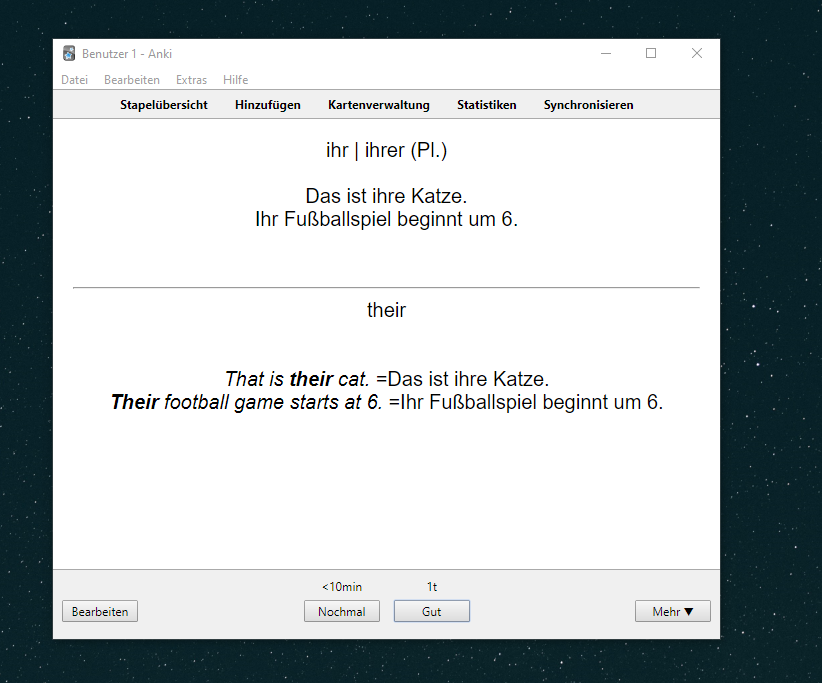Click the Bearbeiten button at bottom left
The image size is (822, 683).
(x=100, y=611)
